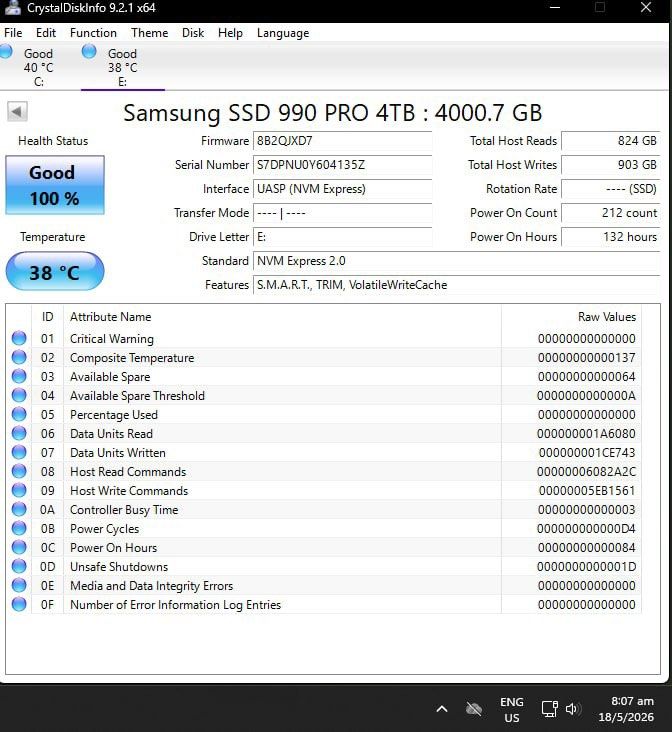Click the Power On Count value 212 count
The height and width of the screenshot is (732, 672).
[x=610, y=213]
